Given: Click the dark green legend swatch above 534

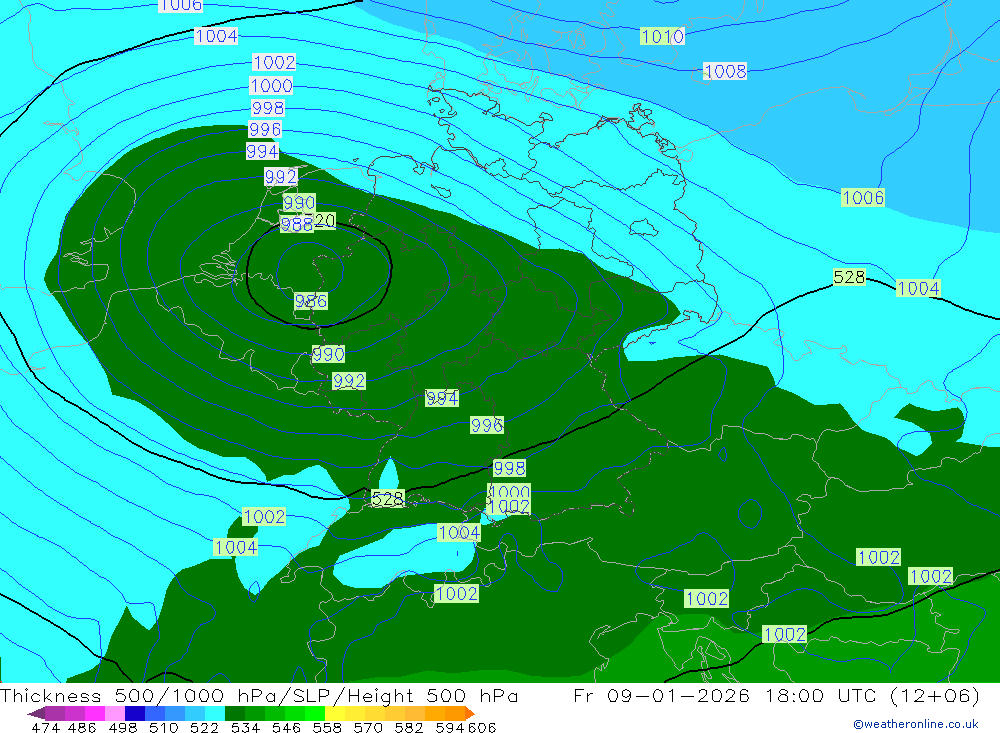Looking at the screenshot, I should pos(235,713).
